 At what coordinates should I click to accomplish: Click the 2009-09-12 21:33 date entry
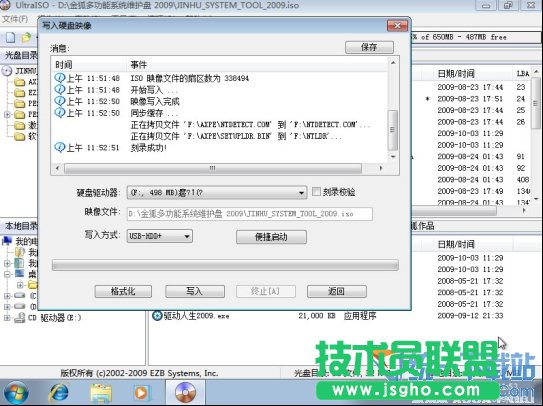coord(470,316)
